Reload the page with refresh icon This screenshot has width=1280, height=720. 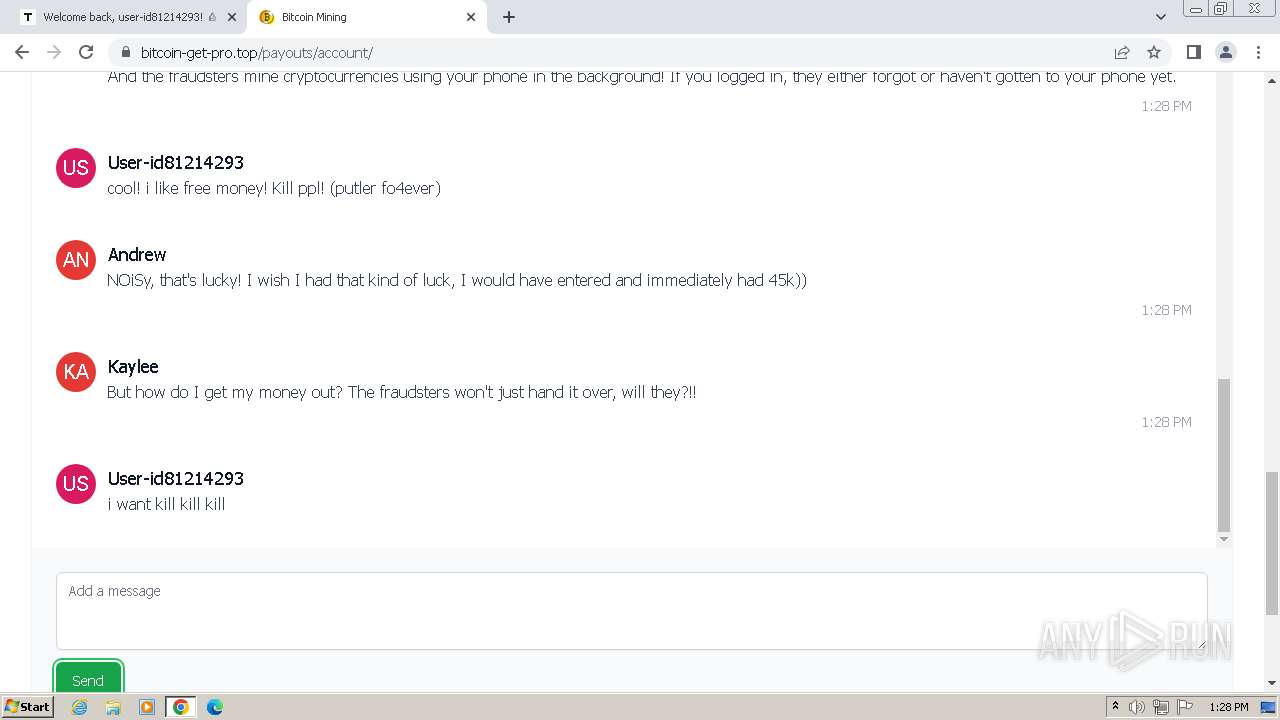(x=86, y=52)
